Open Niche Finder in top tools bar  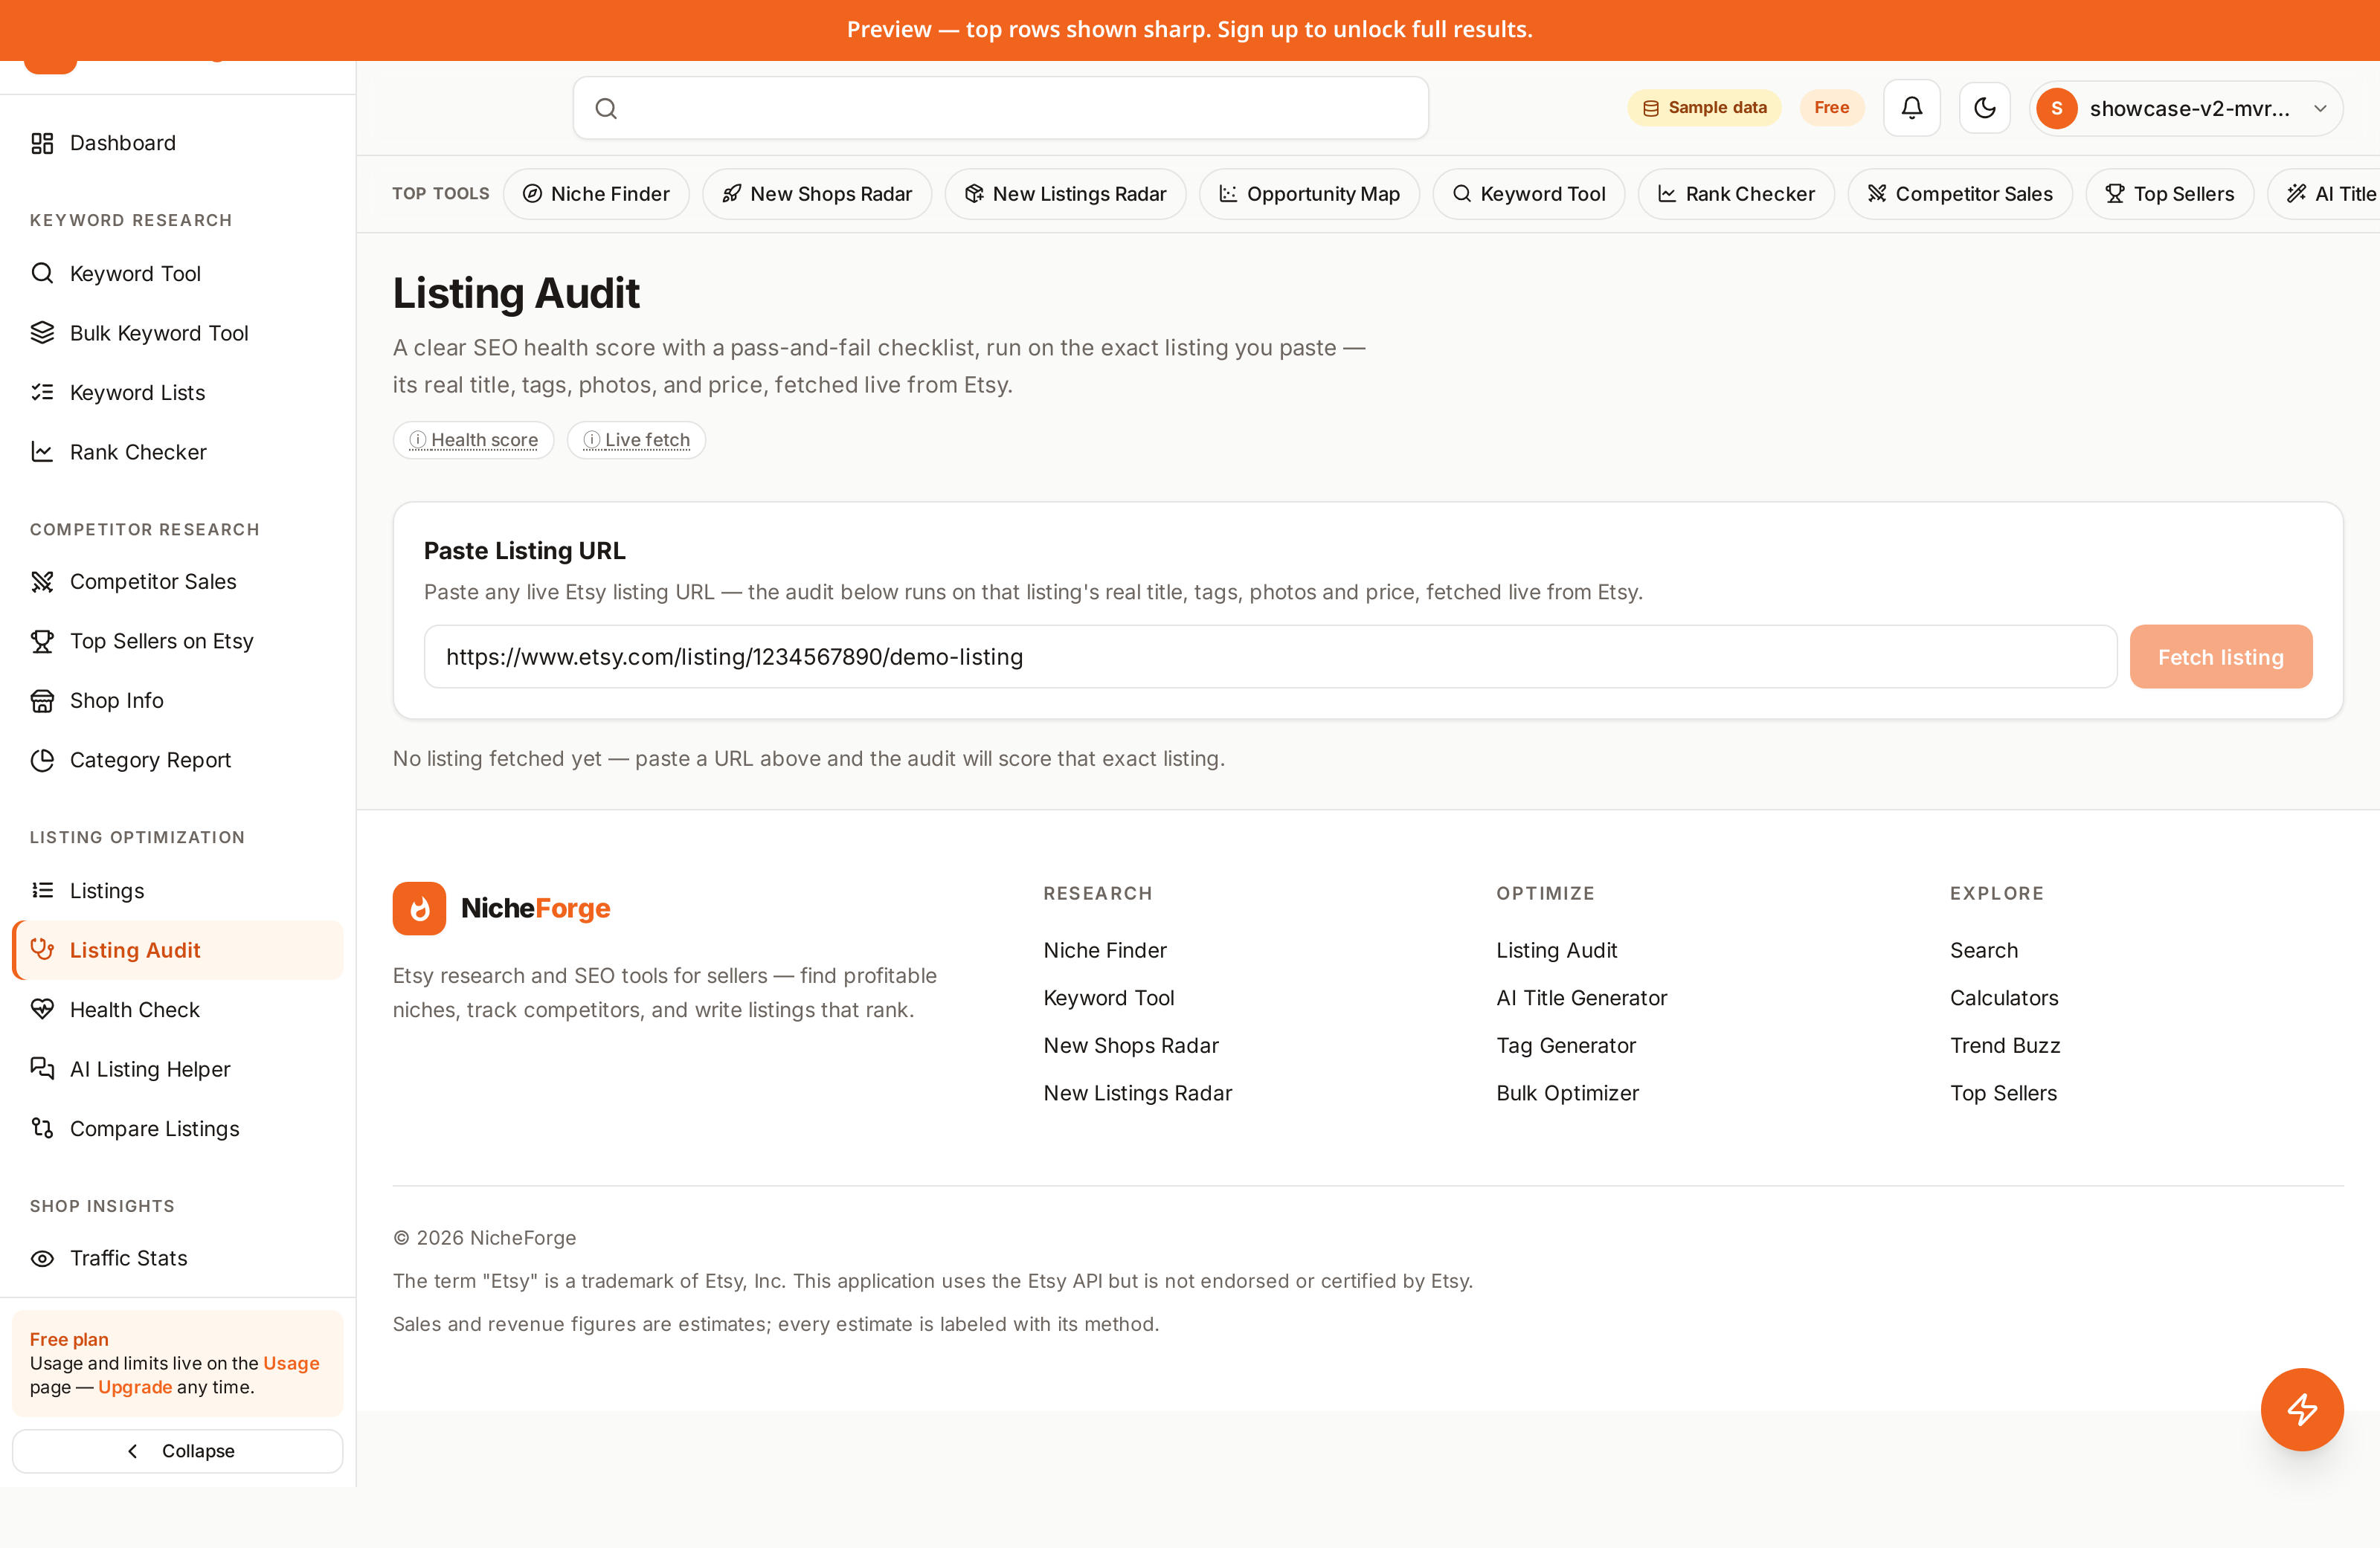click(597, 194)
